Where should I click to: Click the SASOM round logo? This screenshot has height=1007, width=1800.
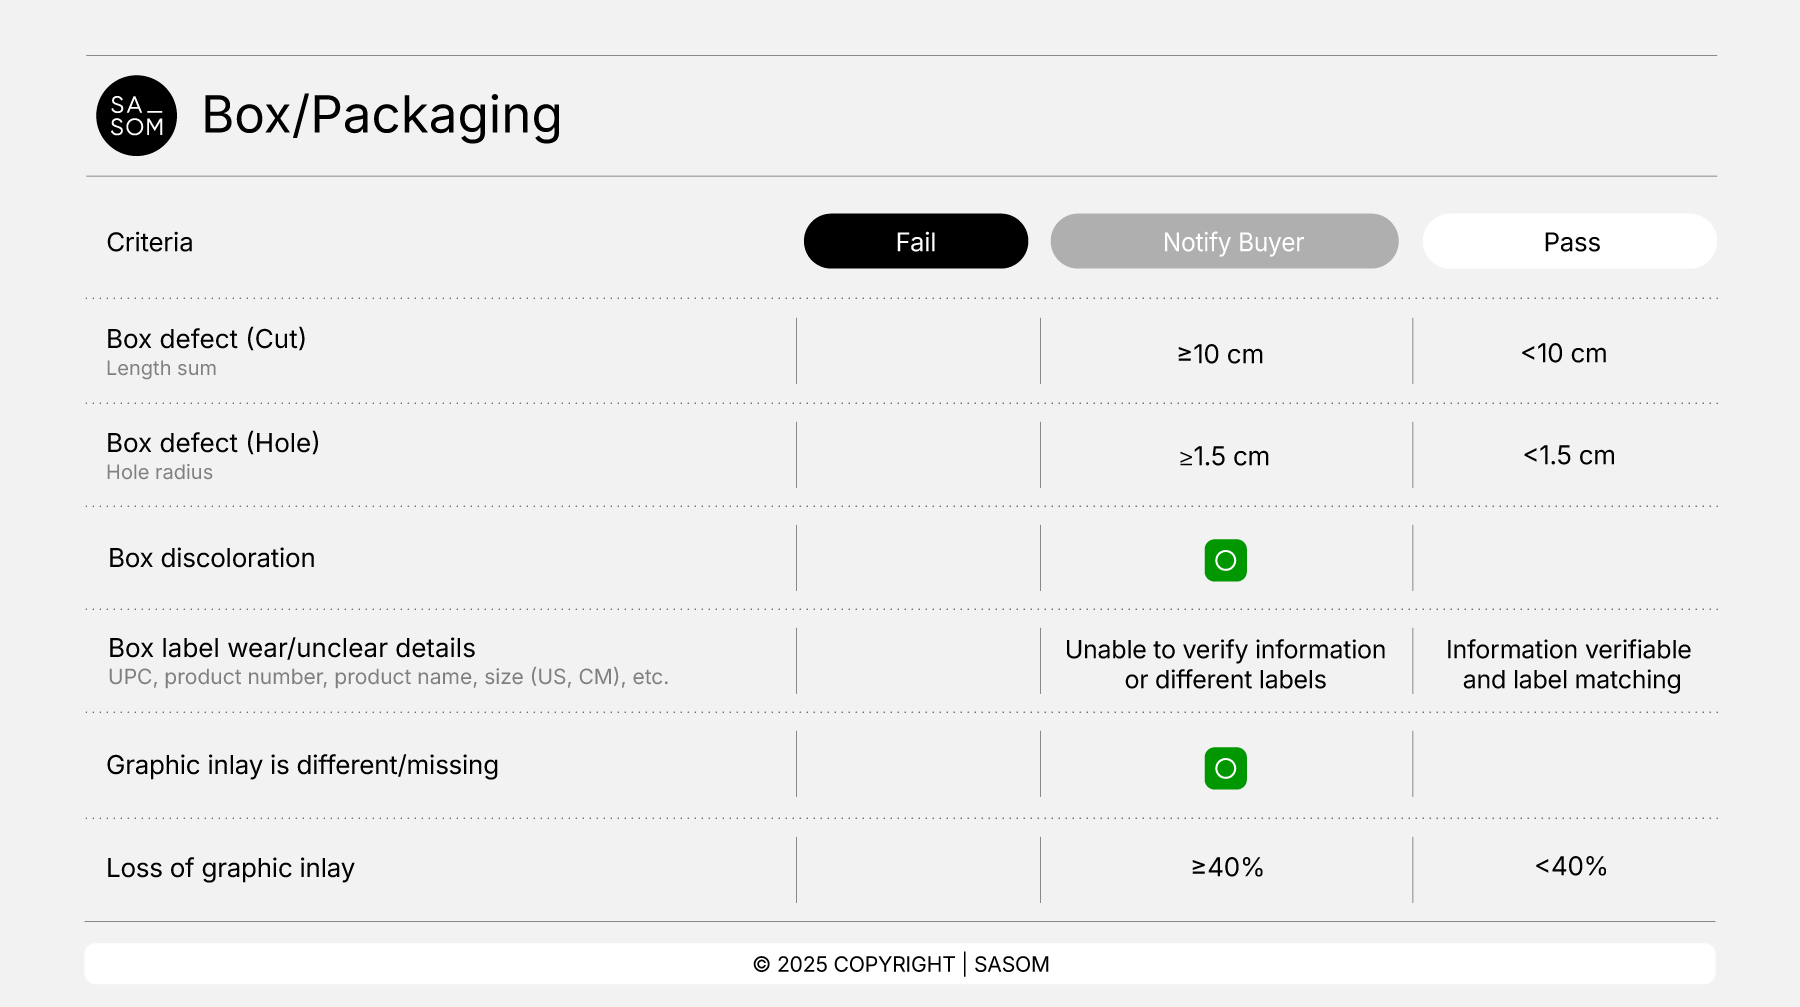click(x=136, y=116)
